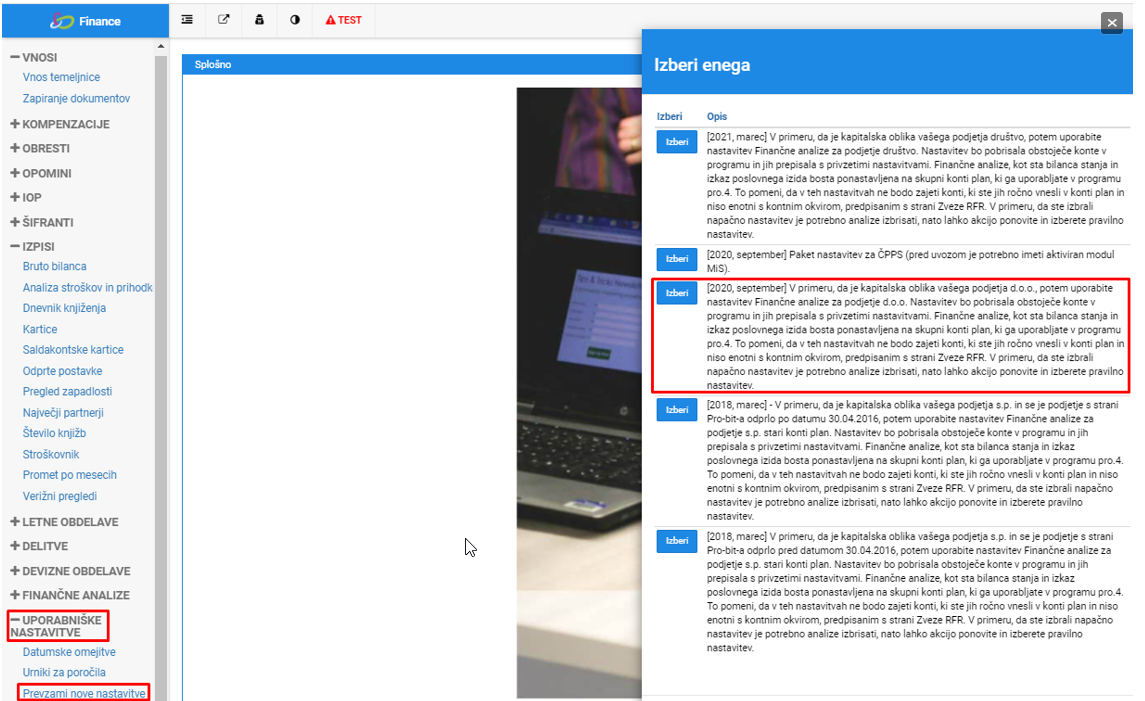The image size is (1145, 701).
Task: Open in new window icon
Action: point(223,20)
